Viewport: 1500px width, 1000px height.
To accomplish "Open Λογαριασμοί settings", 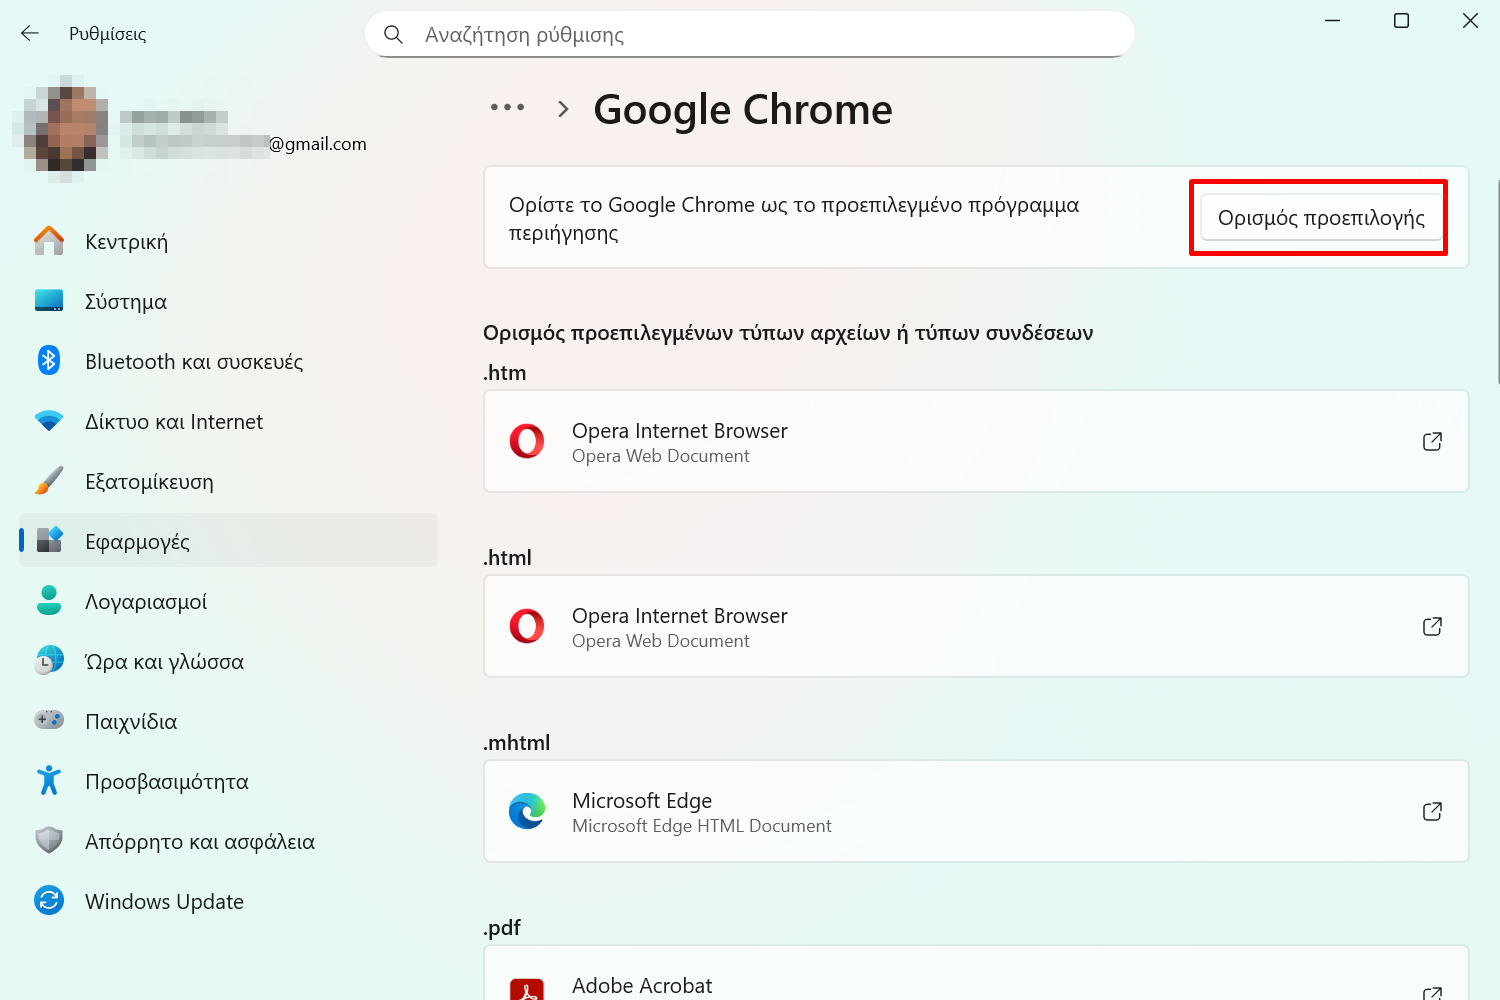I will pyautogui.click(x=228, y=601).
